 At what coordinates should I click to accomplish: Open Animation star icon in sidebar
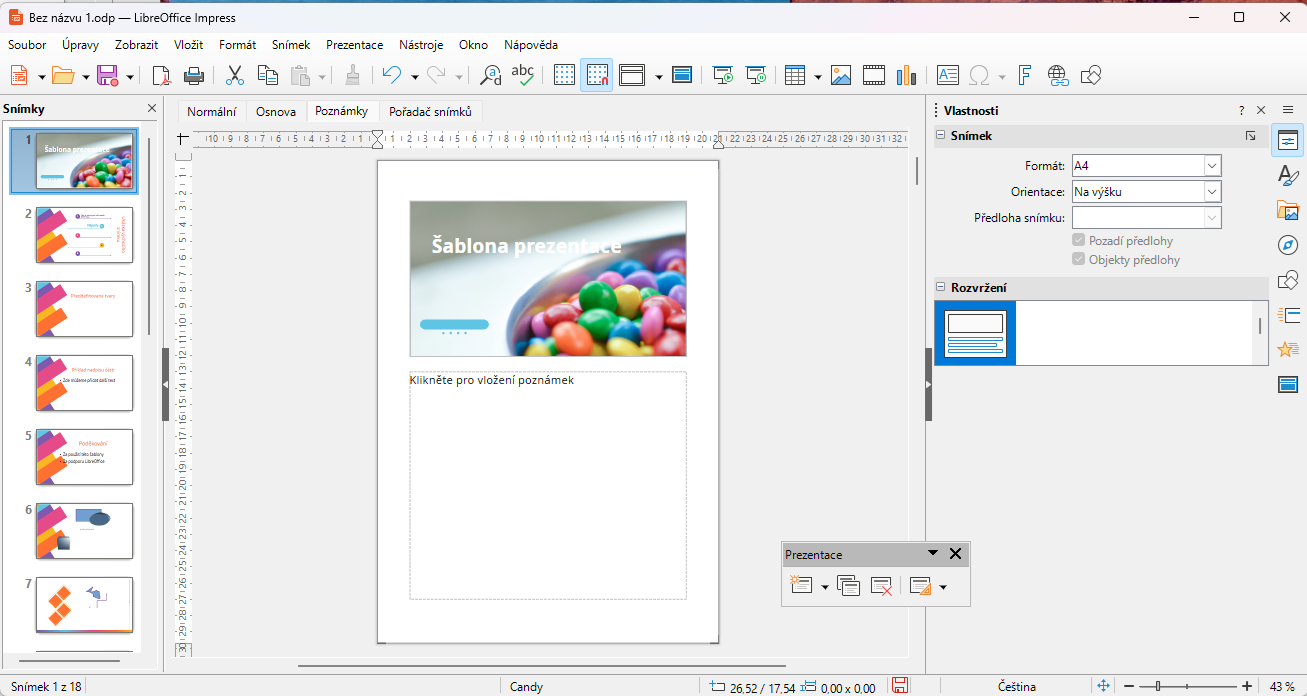click(1288, 350)
